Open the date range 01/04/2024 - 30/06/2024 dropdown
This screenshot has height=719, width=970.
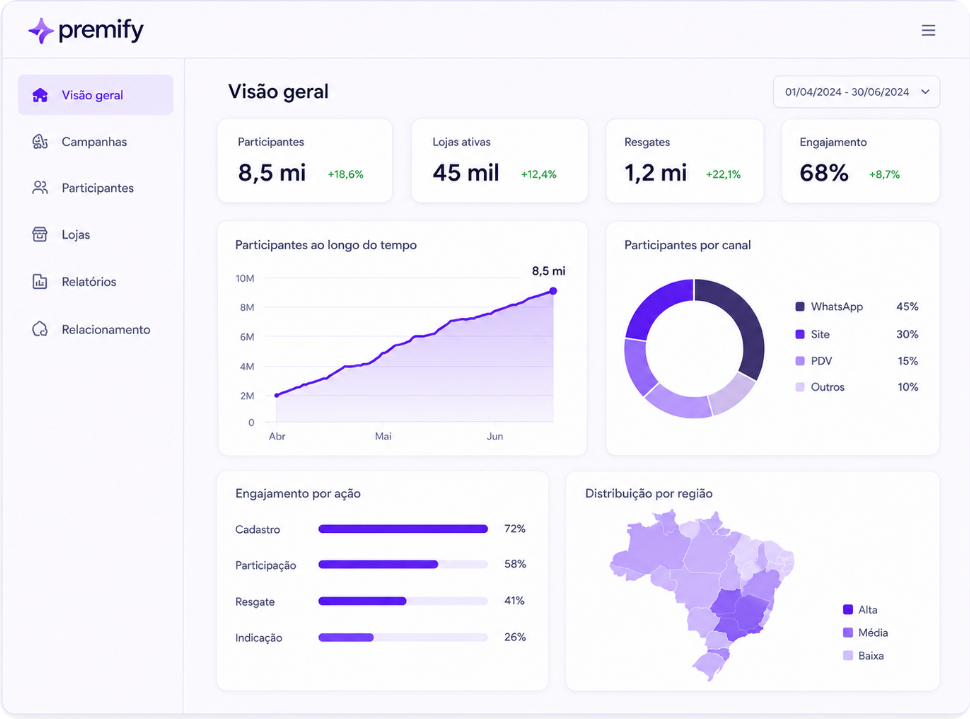(856, 92)
